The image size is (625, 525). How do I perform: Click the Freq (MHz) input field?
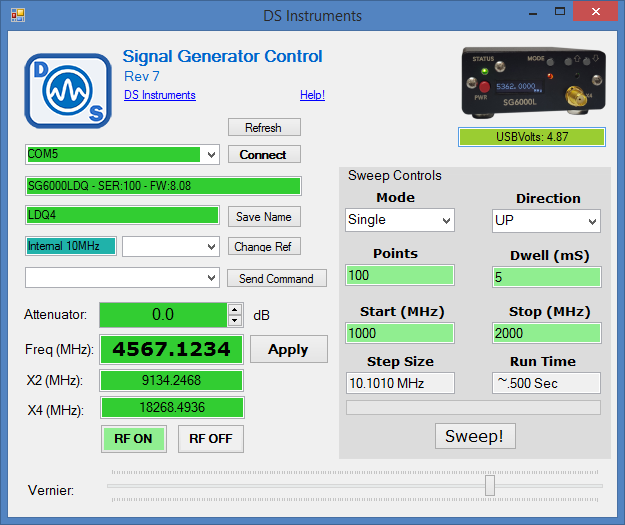pyautogui.click(x=172, y=349)
